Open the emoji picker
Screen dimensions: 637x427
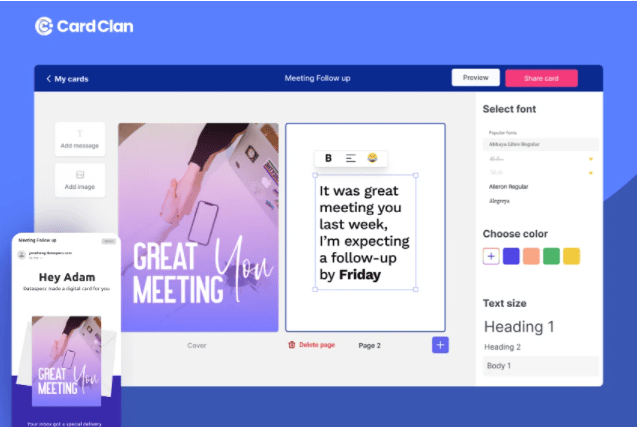point(373,158)
